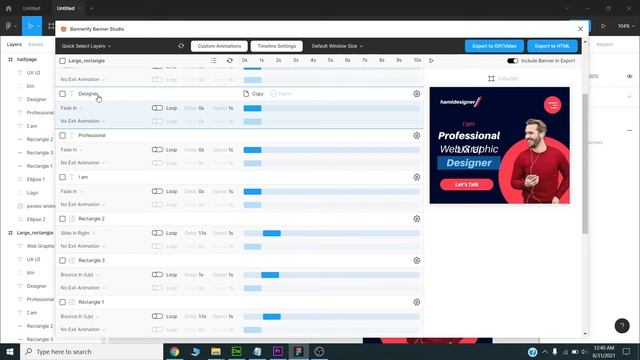The width and height of the screenshot is (640, 360).
Task: Open the Figma main menu icon
Action: 11,26
